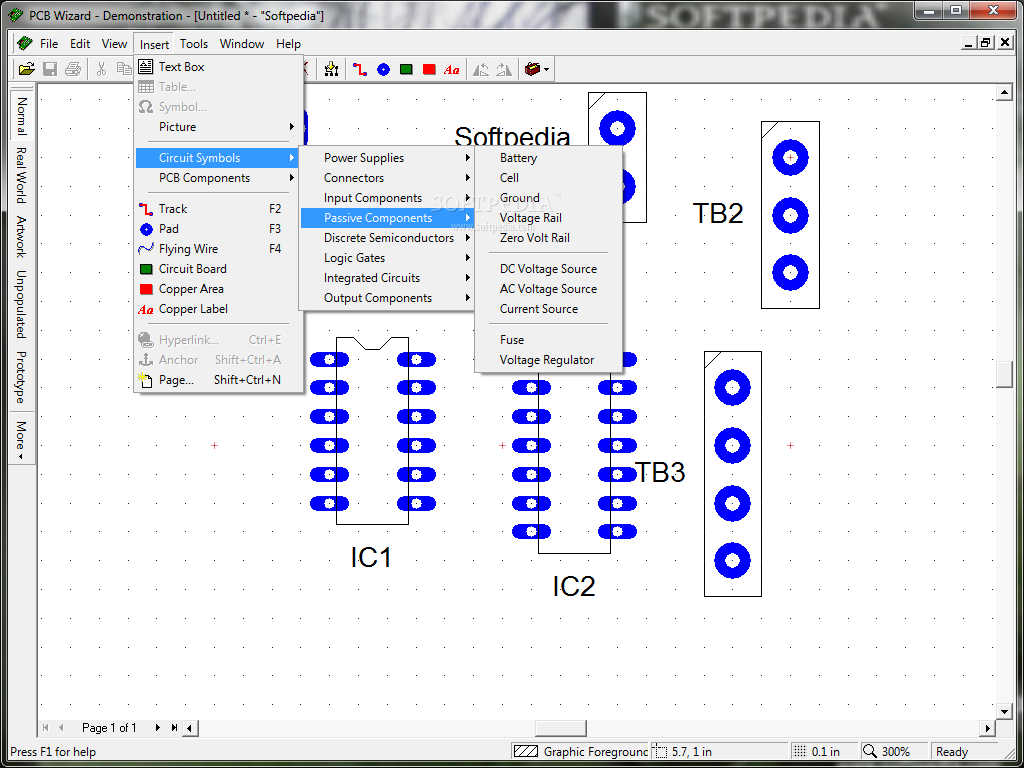Select the green Circuit Board toolbar icon
This screenshot has width=1024, height=768.
tap(406, 69)
